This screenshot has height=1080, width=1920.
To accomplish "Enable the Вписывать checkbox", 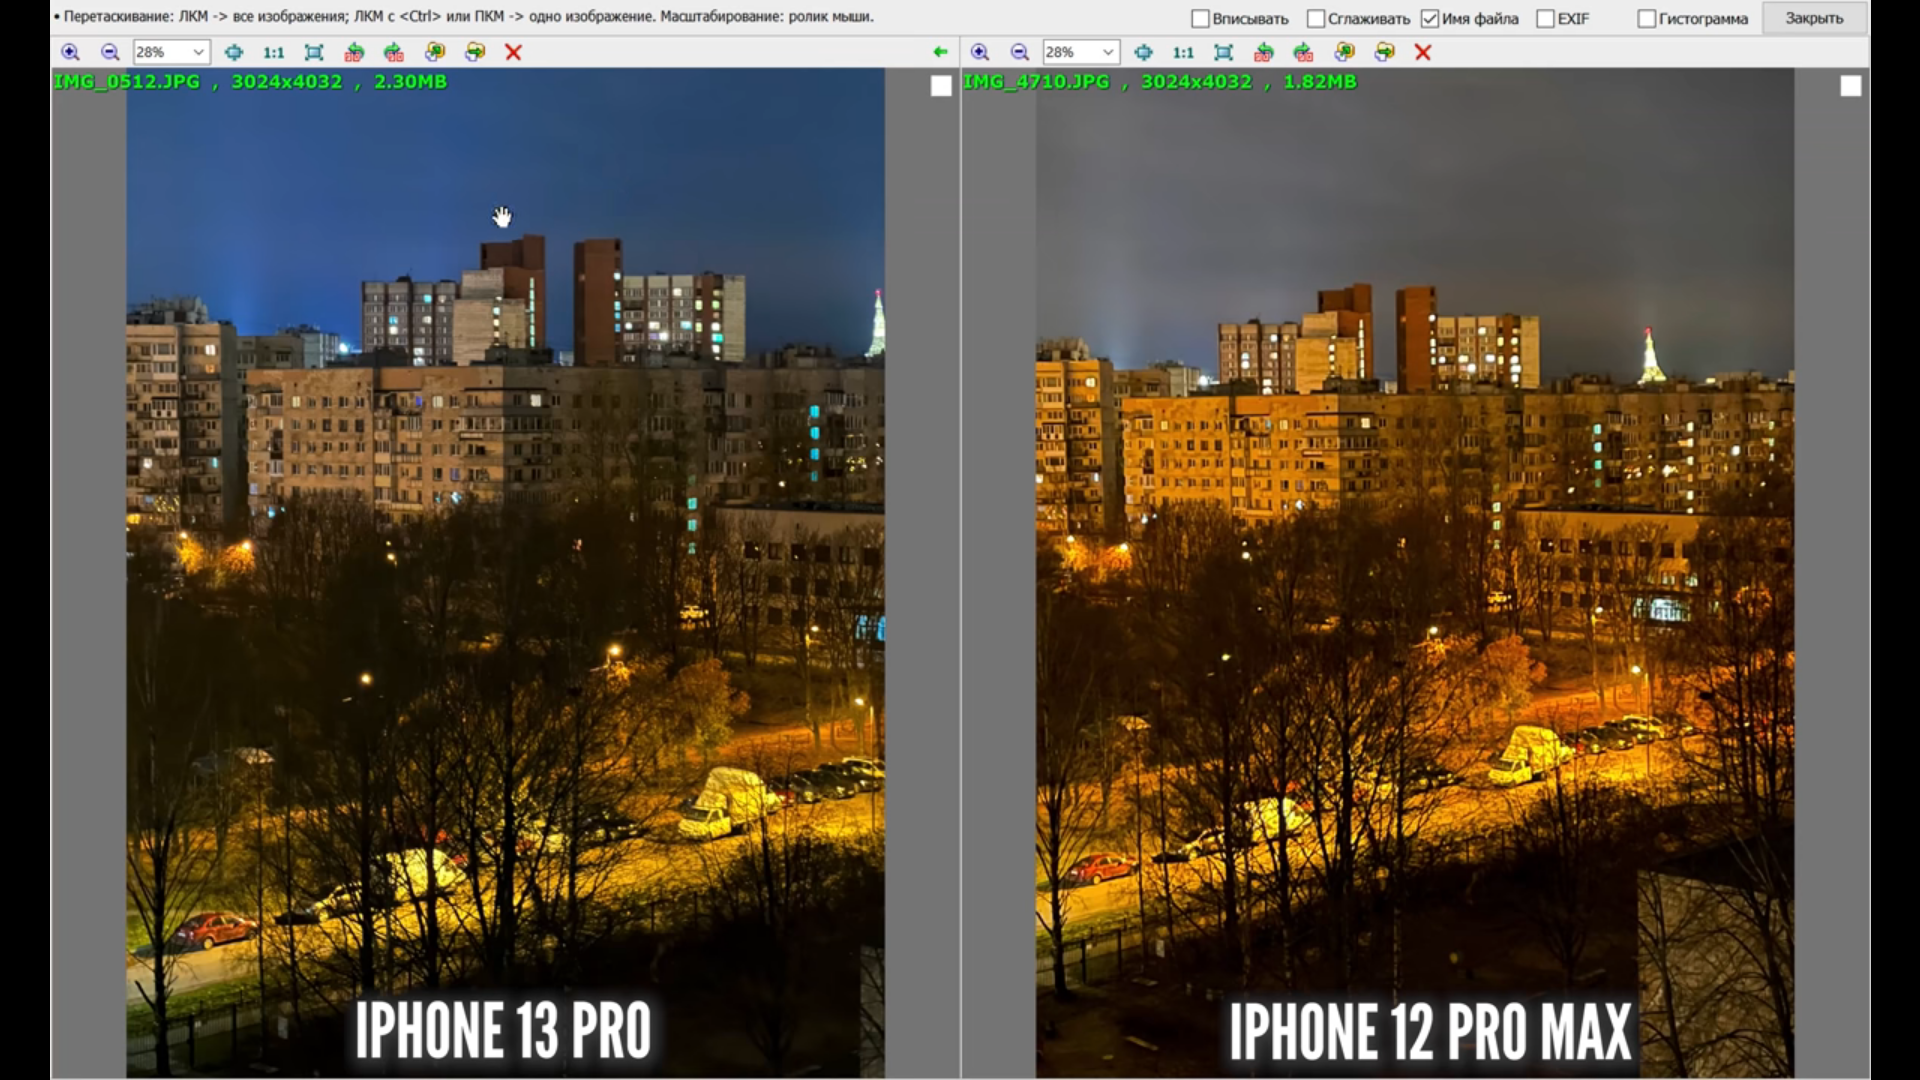I will pos(1201,19).
